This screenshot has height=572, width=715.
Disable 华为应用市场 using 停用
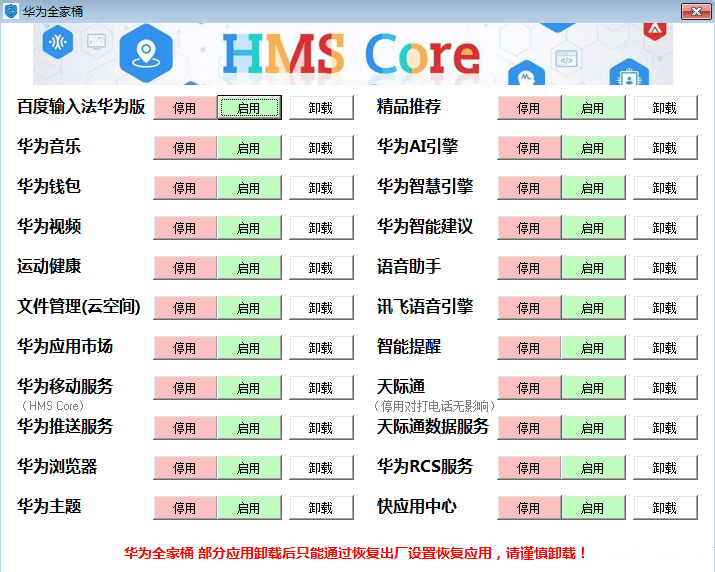click(x=185, y=348)
